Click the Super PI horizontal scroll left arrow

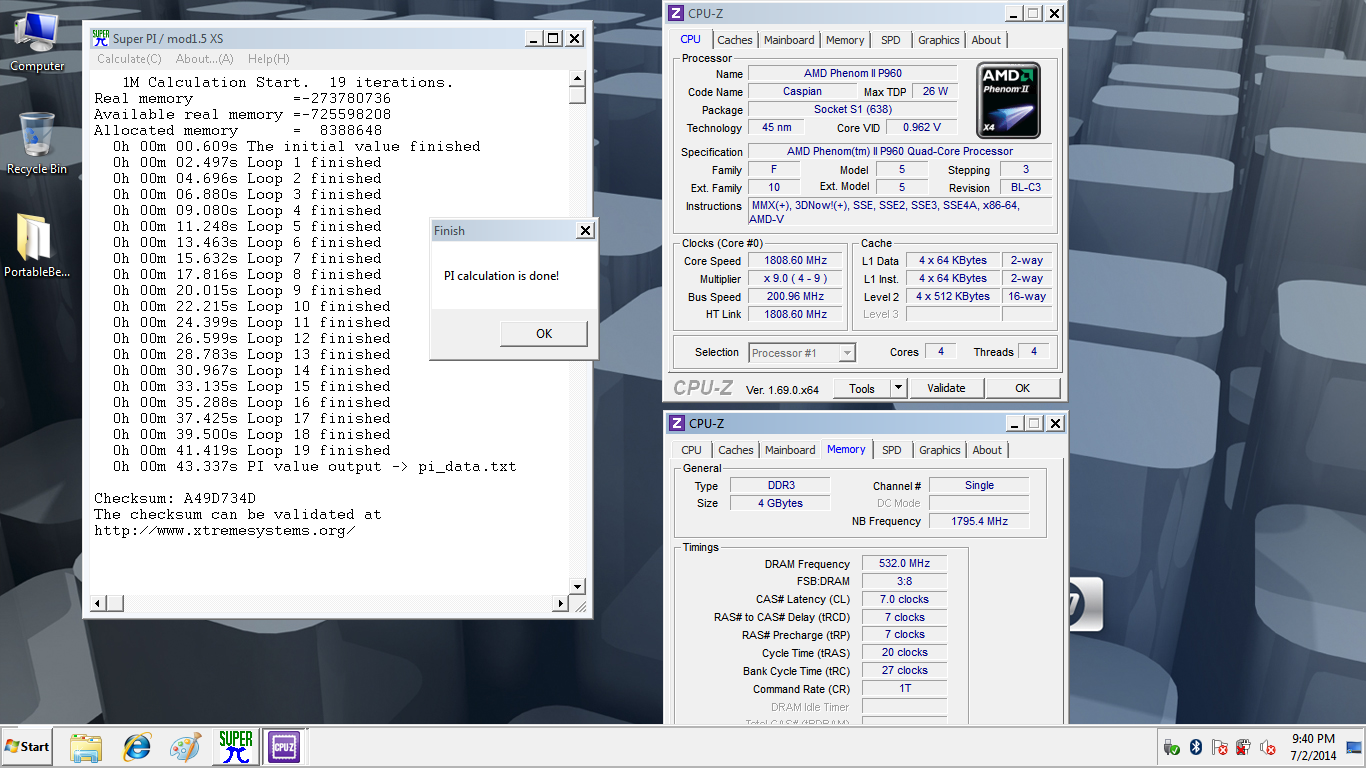coord(98,604)
